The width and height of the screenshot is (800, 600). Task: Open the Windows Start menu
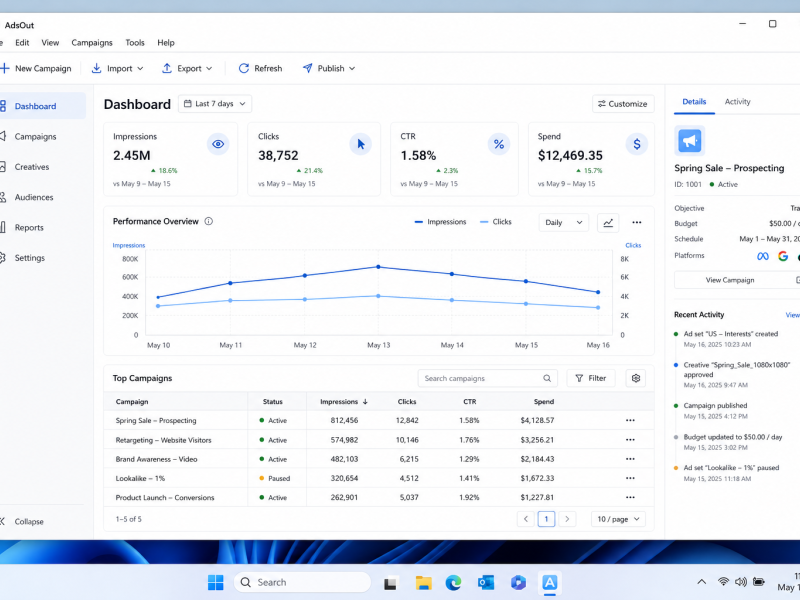216,582
